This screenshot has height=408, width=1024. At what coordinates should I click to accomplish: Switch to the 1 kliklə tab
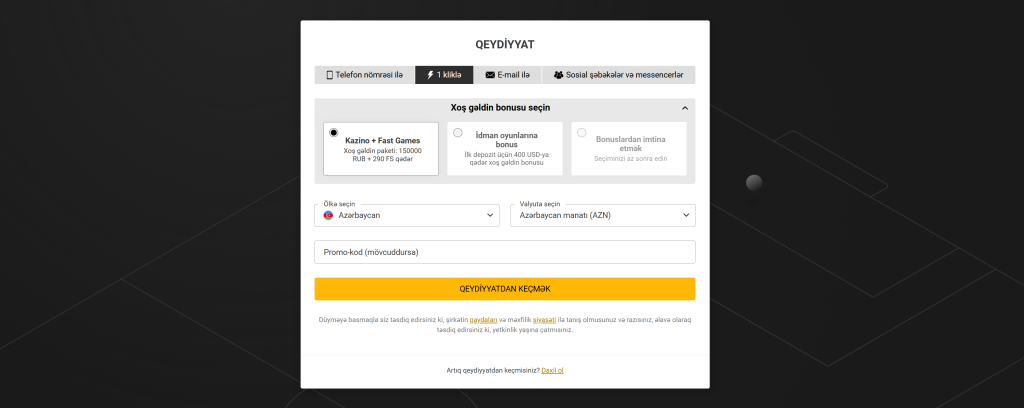[444, 75]
